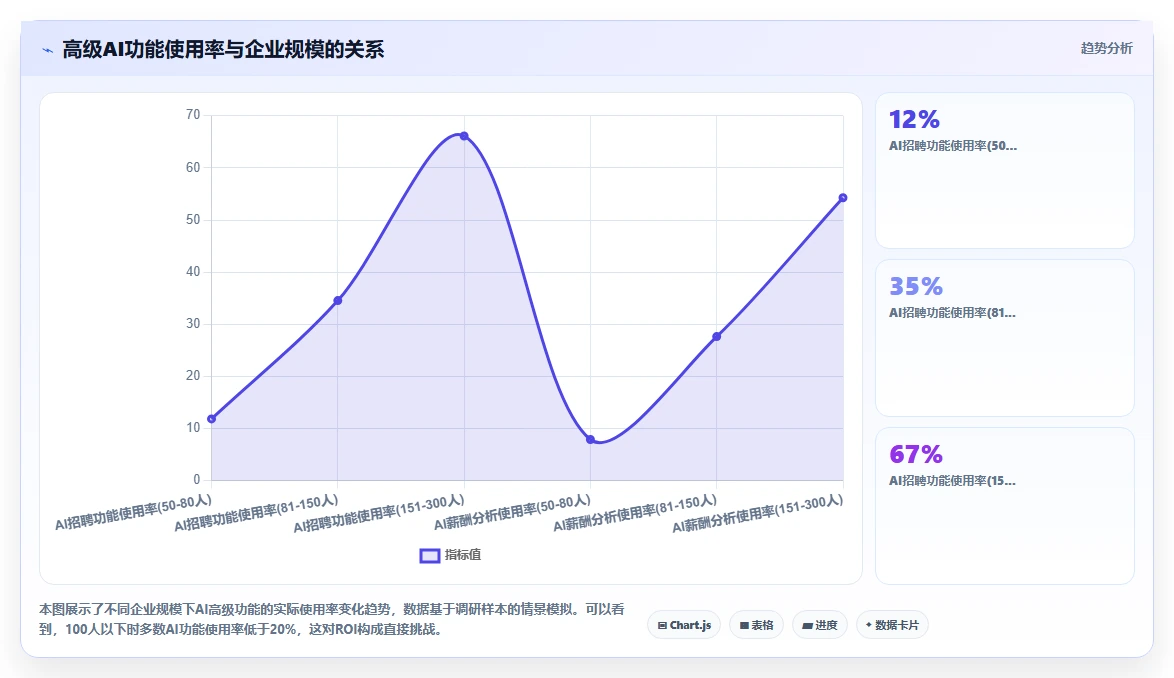The image size is (1174, 678).
Task: Click data point for AI薪酬分析使用率(151-300人)
Action: coord(843,198)
